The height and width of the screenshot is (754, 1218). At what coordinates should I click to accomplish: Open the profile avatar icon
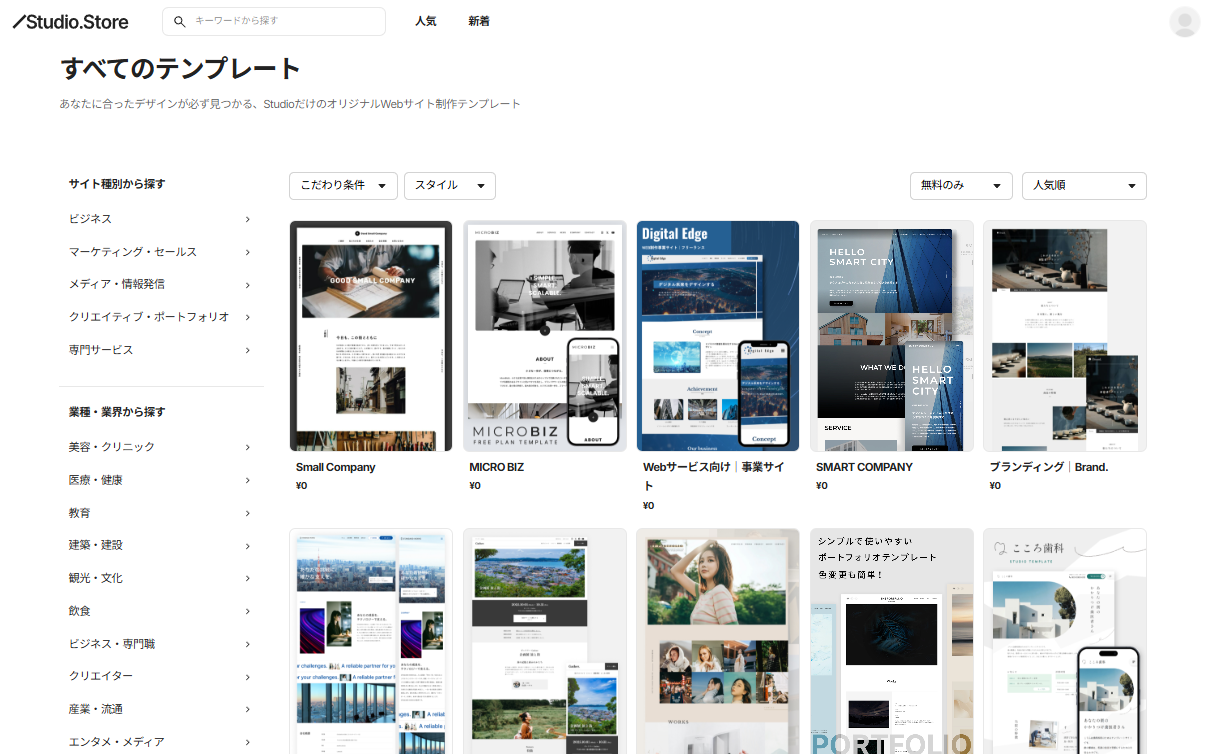pos(1184,21)
